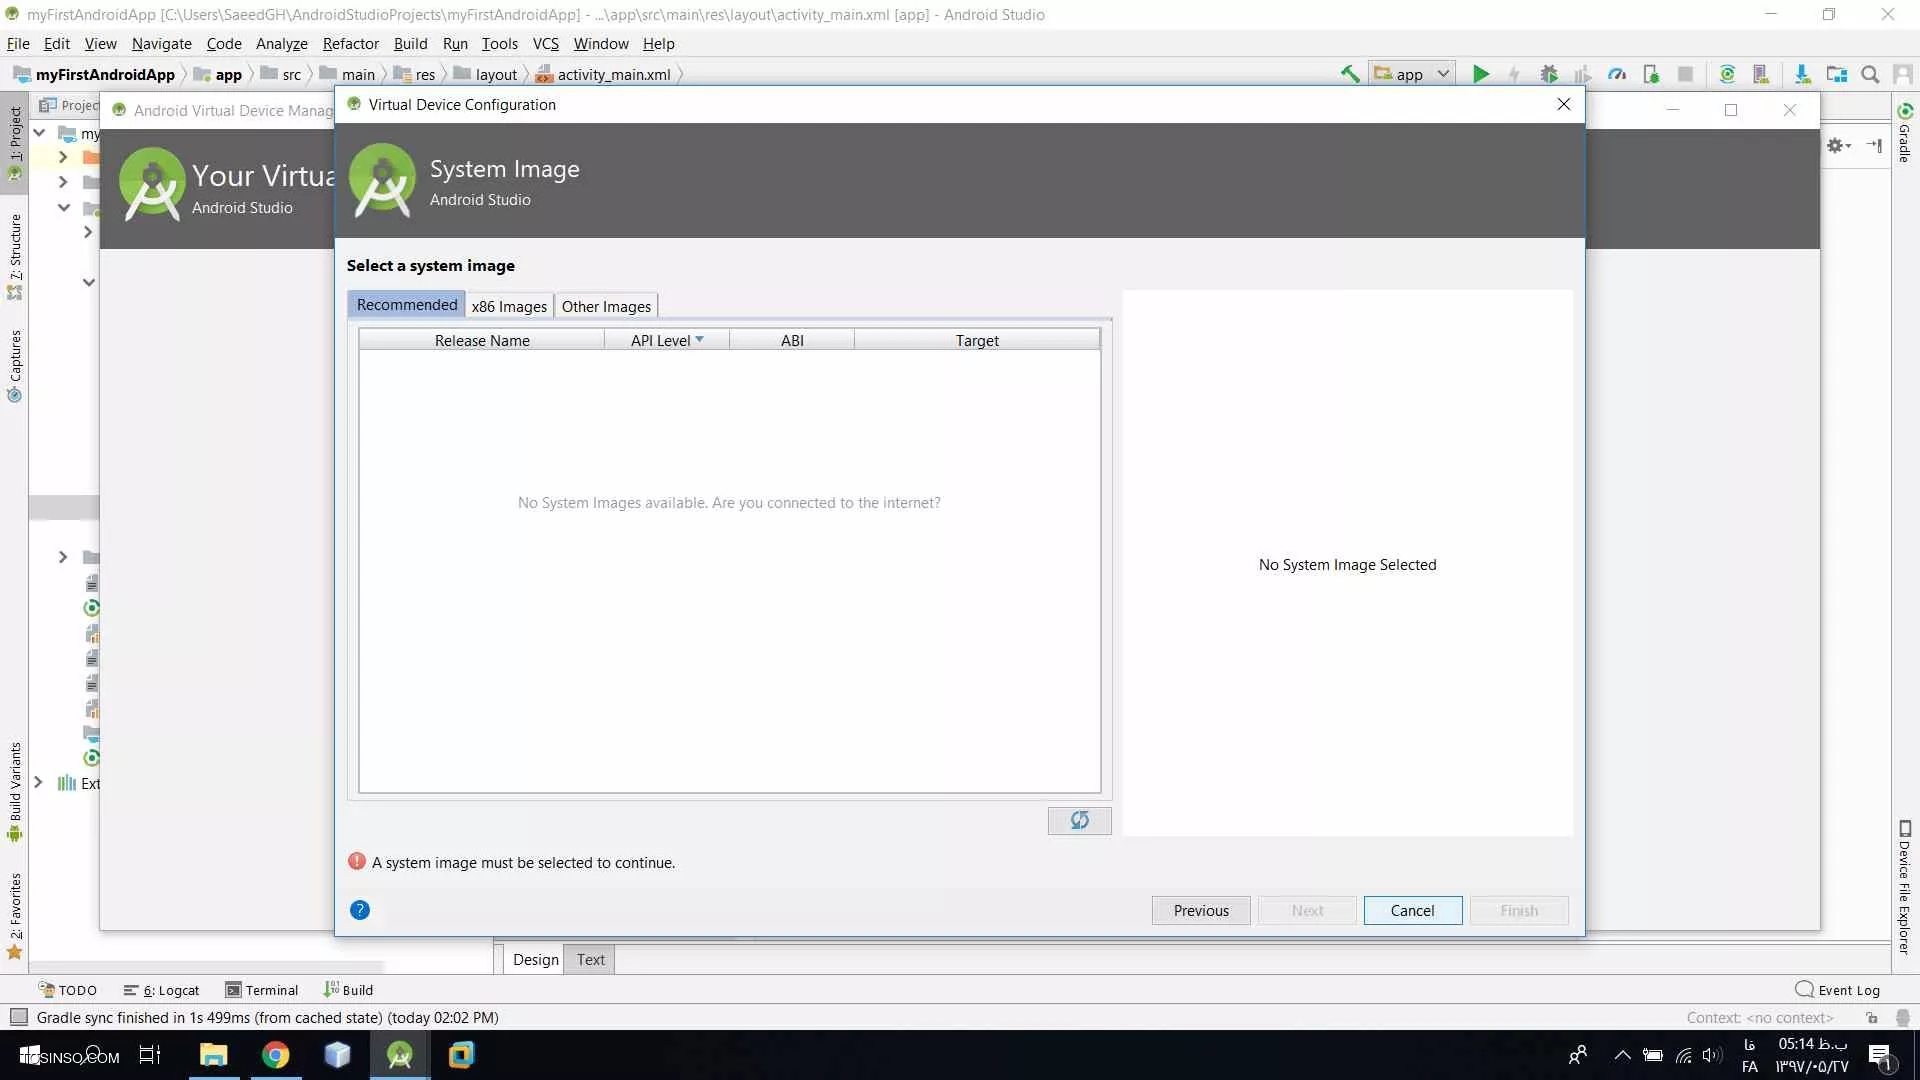Open the app run configuration dropdown
The width and height of the screenshot is (1920, 1080).
click(x=1411, y=74)
